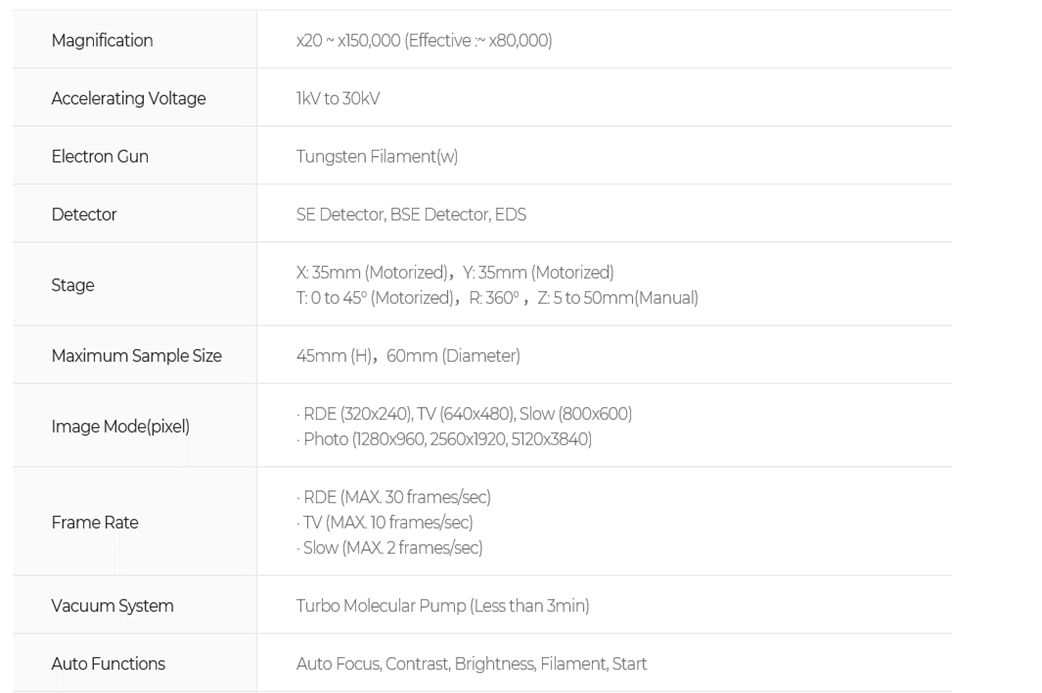The image size is (1042, 693).
Task: Select 45mm (H), 60mm (Diameter) text
Action: pos(408,356)
